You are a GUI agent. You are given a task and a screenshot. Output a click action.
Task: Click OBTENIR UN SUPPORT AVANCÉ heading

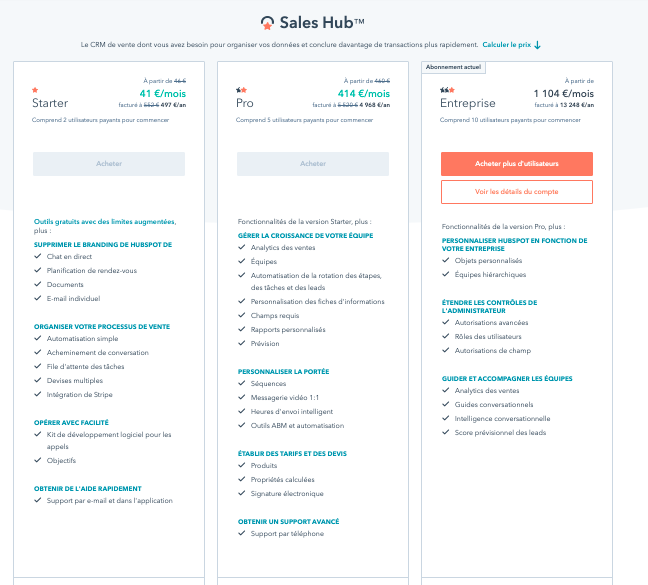click(x=288, y=522)
